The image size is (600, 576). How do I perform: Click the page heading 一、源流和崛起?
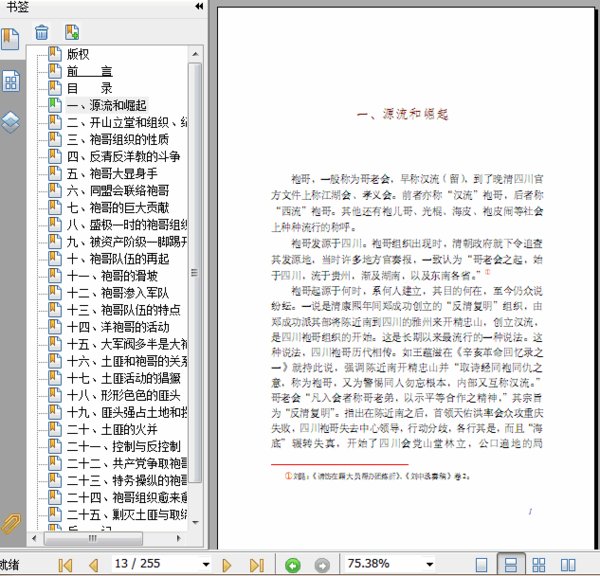[x=403, y=114]
